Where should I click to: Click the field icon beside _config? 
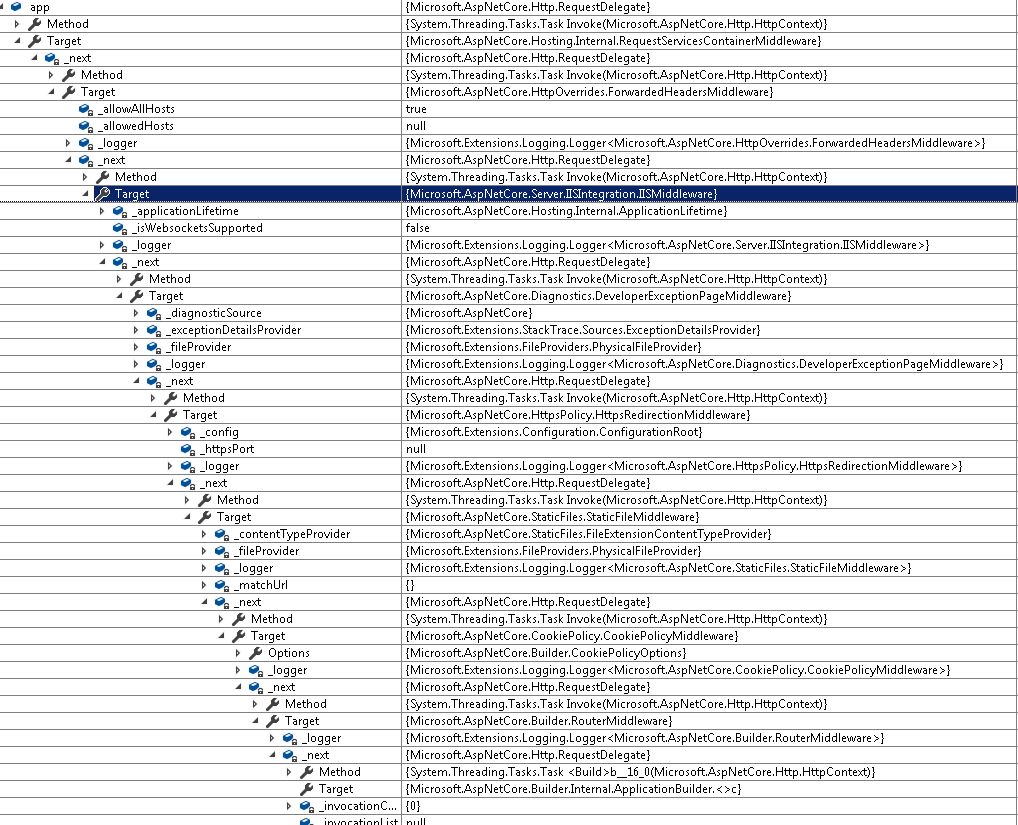(188, 432)
